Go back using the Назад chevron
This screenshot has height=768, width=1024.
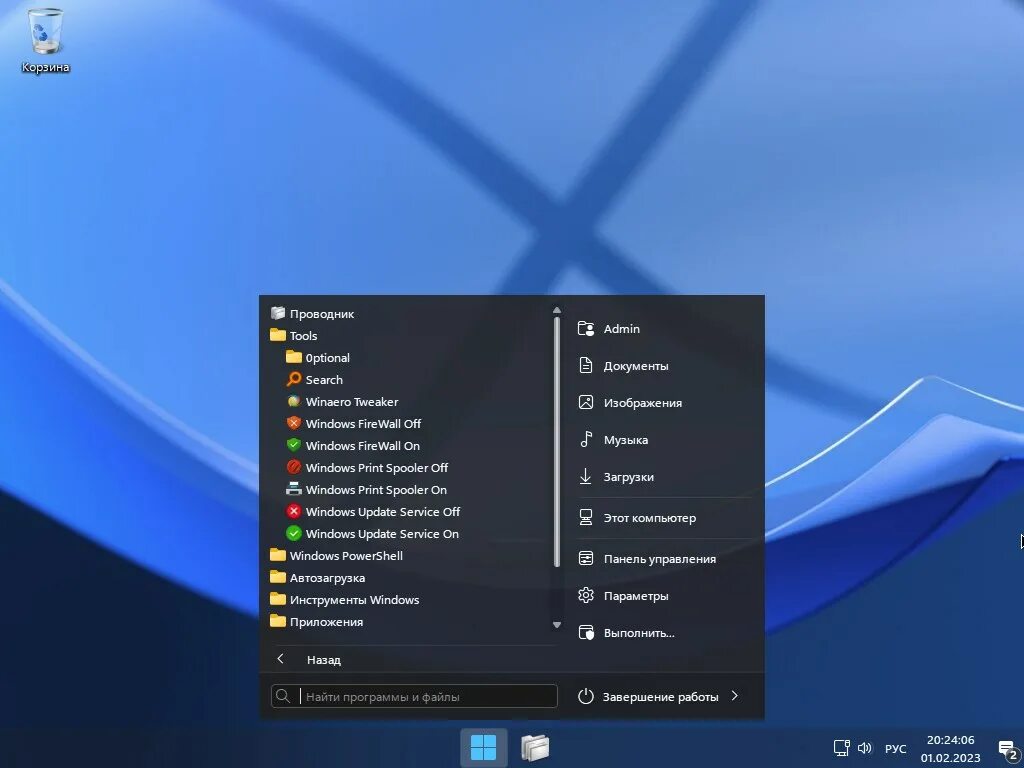pos(281,659)
